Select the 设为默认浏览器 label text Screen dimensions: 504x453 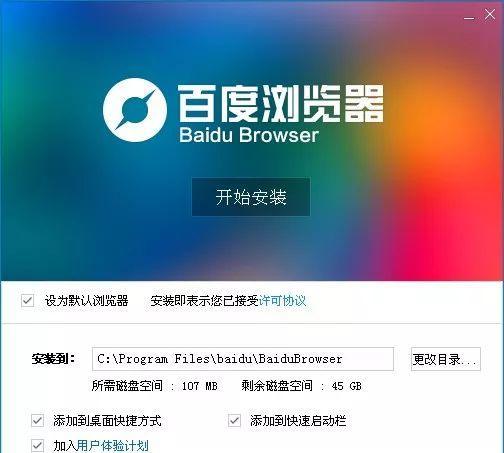[86, 301]
